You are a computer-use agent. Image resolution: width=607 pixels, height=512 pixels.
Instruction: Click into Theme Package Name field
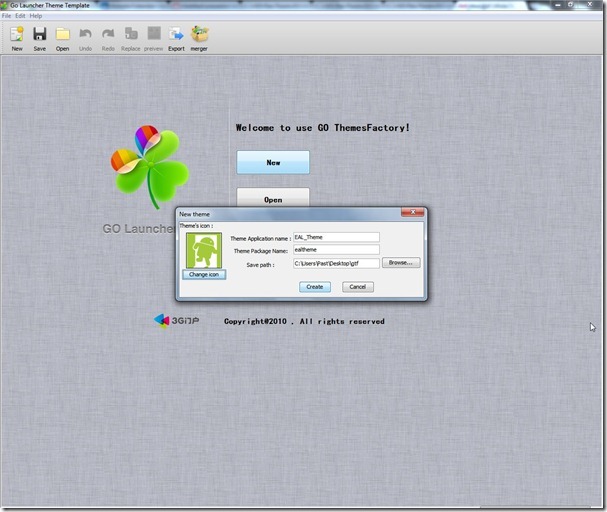tap(336, 250)
